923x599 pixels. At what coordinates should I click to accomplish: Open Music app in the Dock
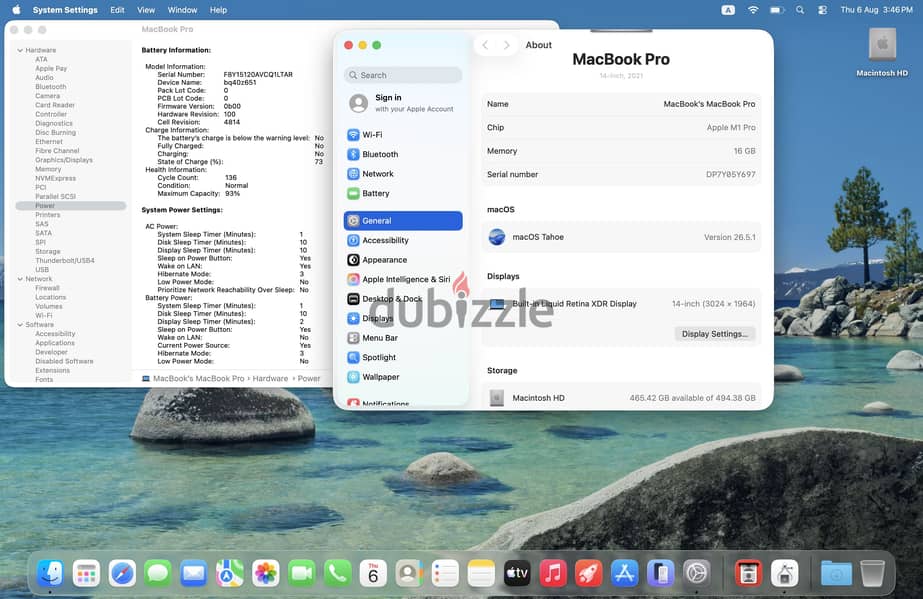(553, 573)
